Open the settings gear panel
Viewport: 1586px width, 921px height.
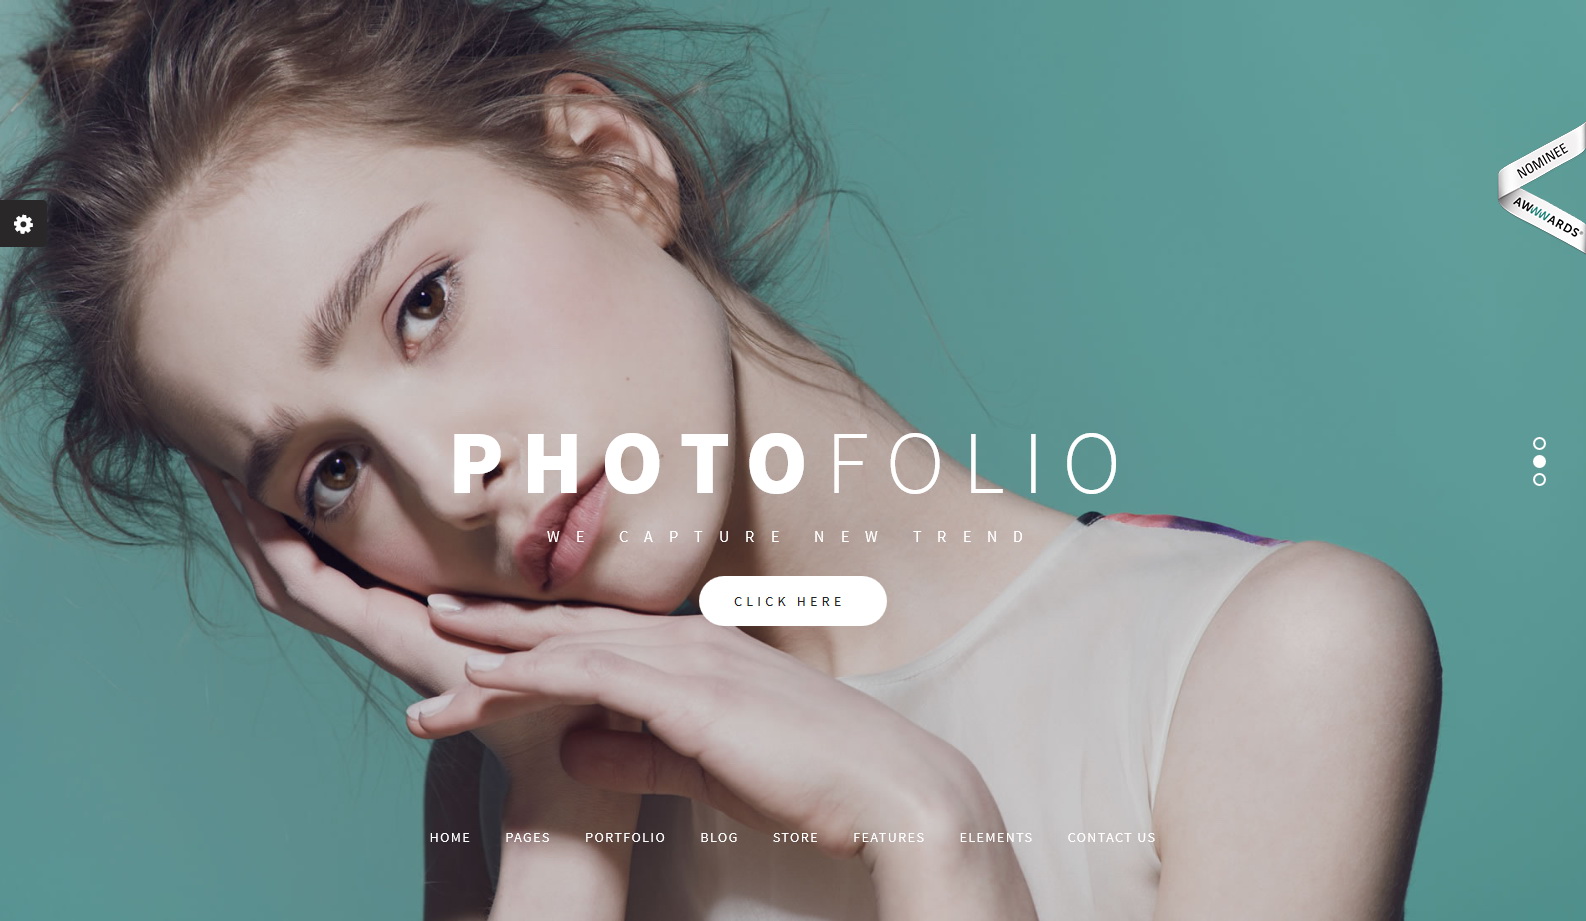click(x=23, y=224)
